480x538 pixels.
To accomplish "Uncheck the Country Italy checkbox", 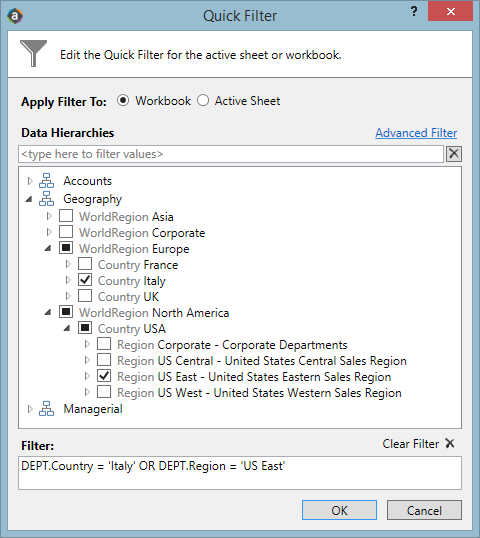I will (x=85, y=280).
